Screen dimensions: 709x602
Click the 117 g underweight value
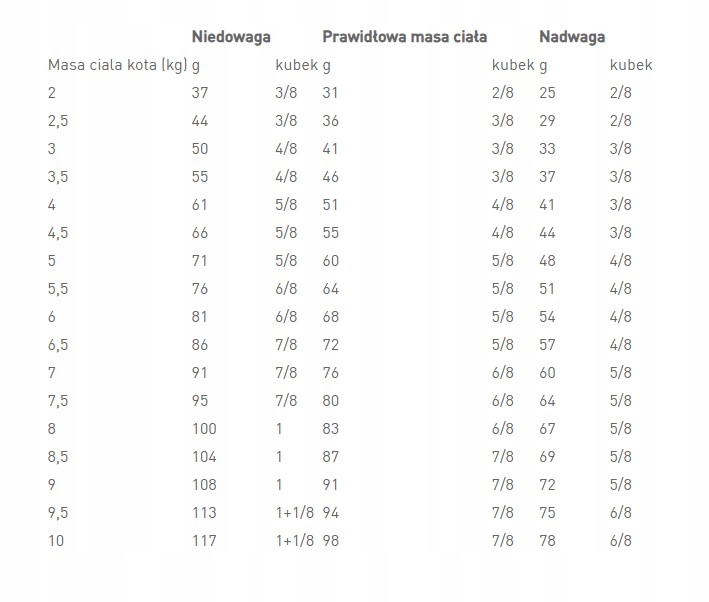pyautogui.click(x=205, y=540)
